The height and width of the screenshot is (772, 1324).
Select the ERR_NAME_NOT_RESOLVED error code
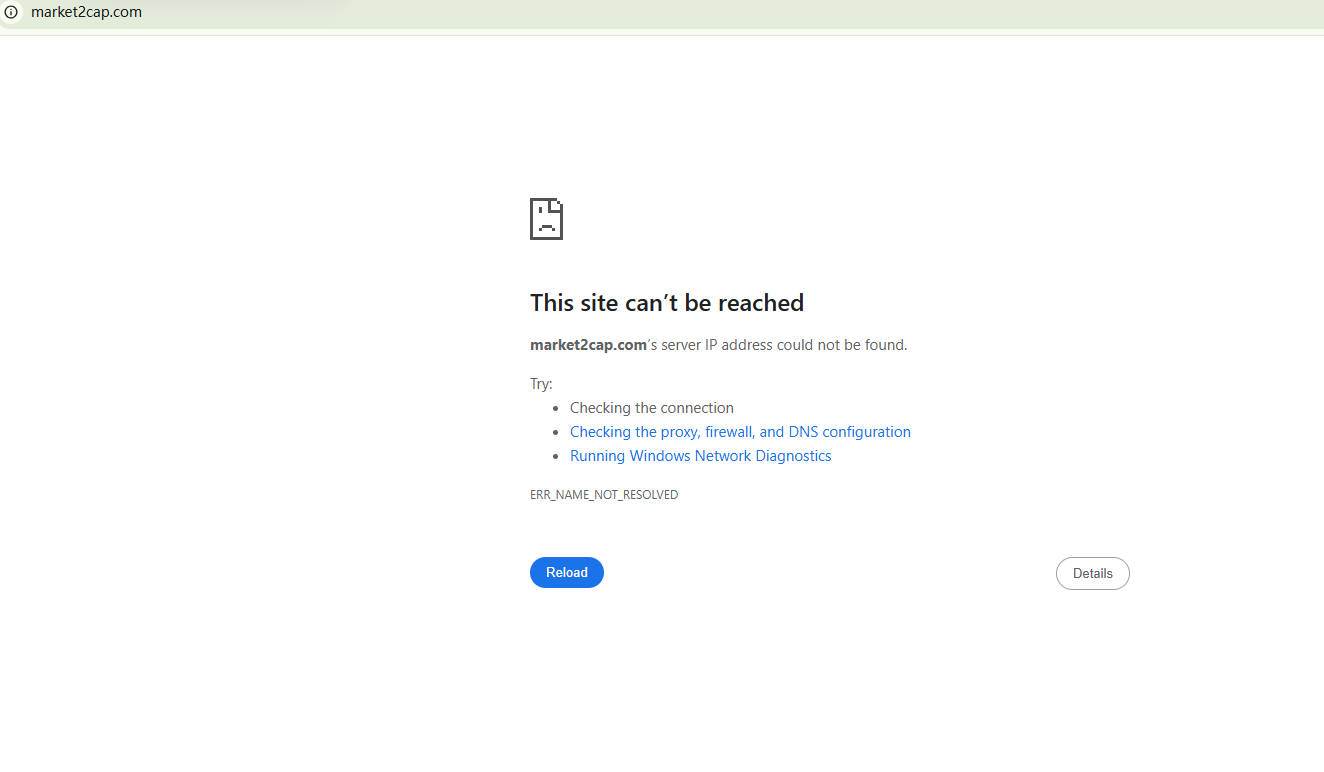[604, 495]
